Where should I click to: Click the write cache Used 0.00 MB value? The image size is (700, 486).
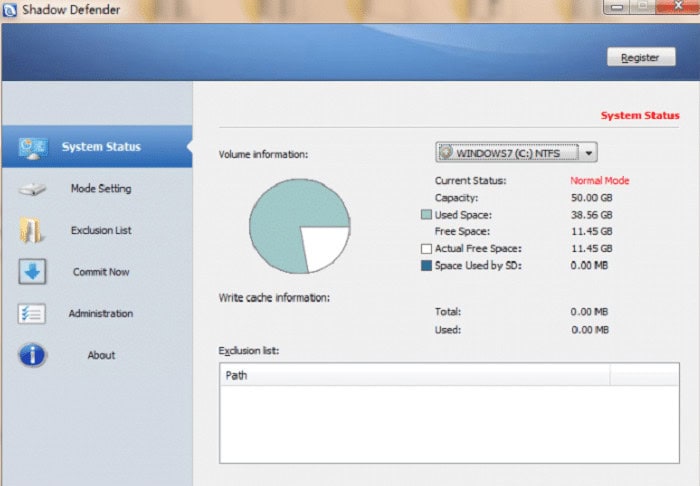(x=590, y=330)
